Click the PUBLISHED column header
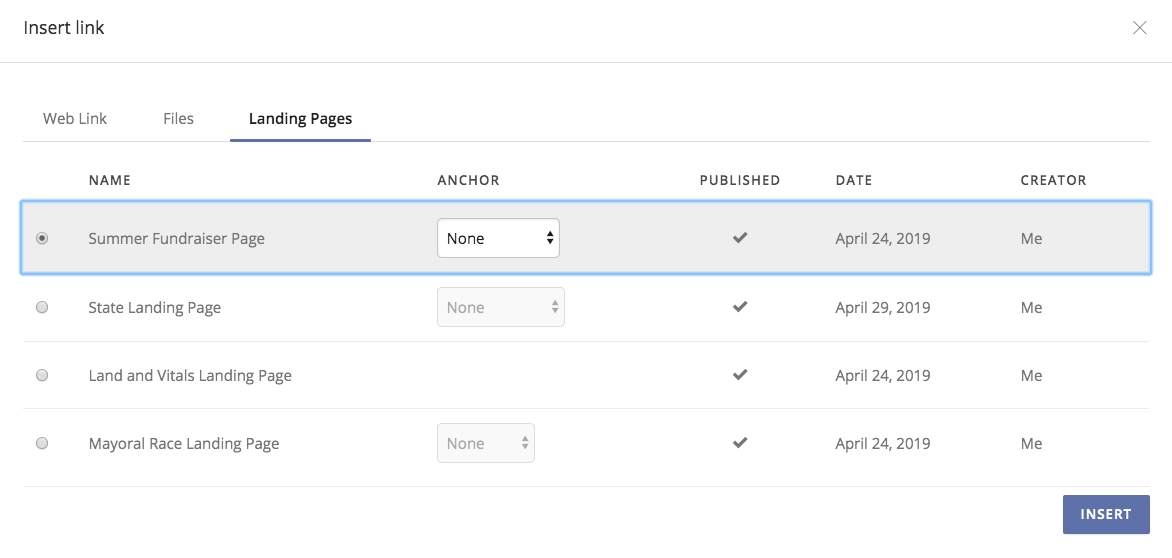Image resolution: width=1172 pixels, height=558 pixels. point(740,180)
